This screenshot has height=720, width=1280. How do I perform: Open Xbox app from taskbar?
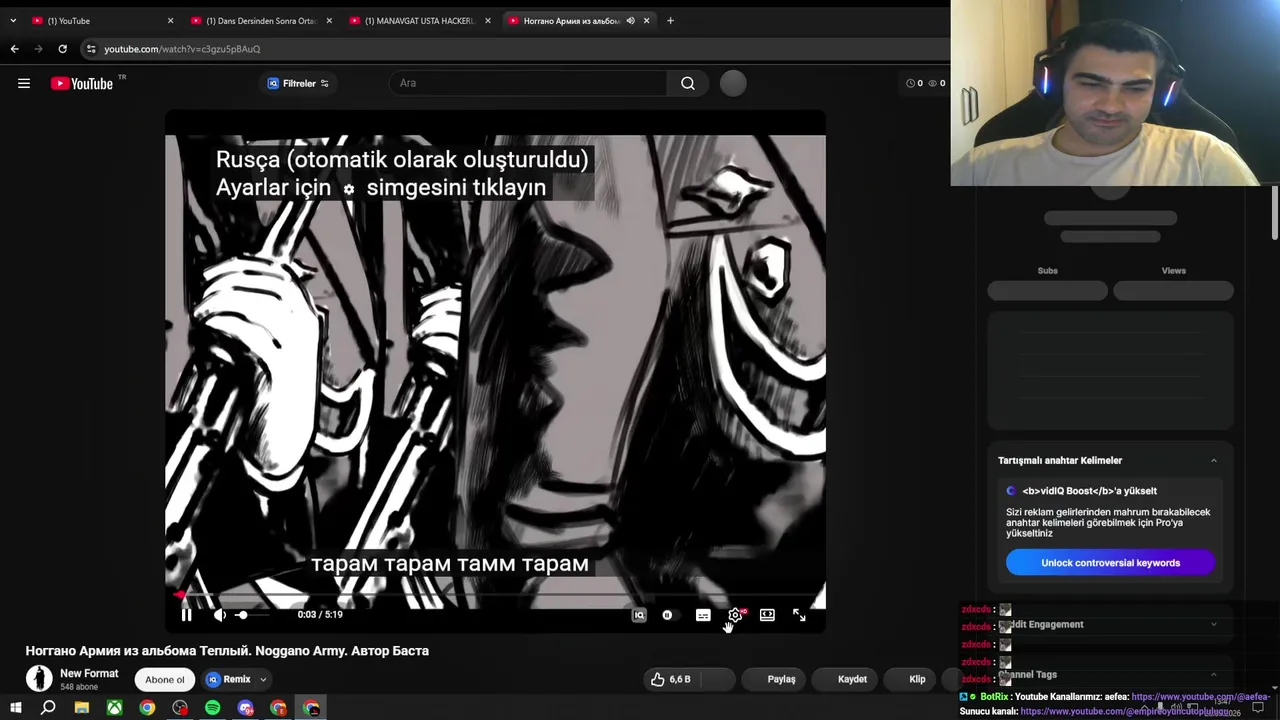115,708
